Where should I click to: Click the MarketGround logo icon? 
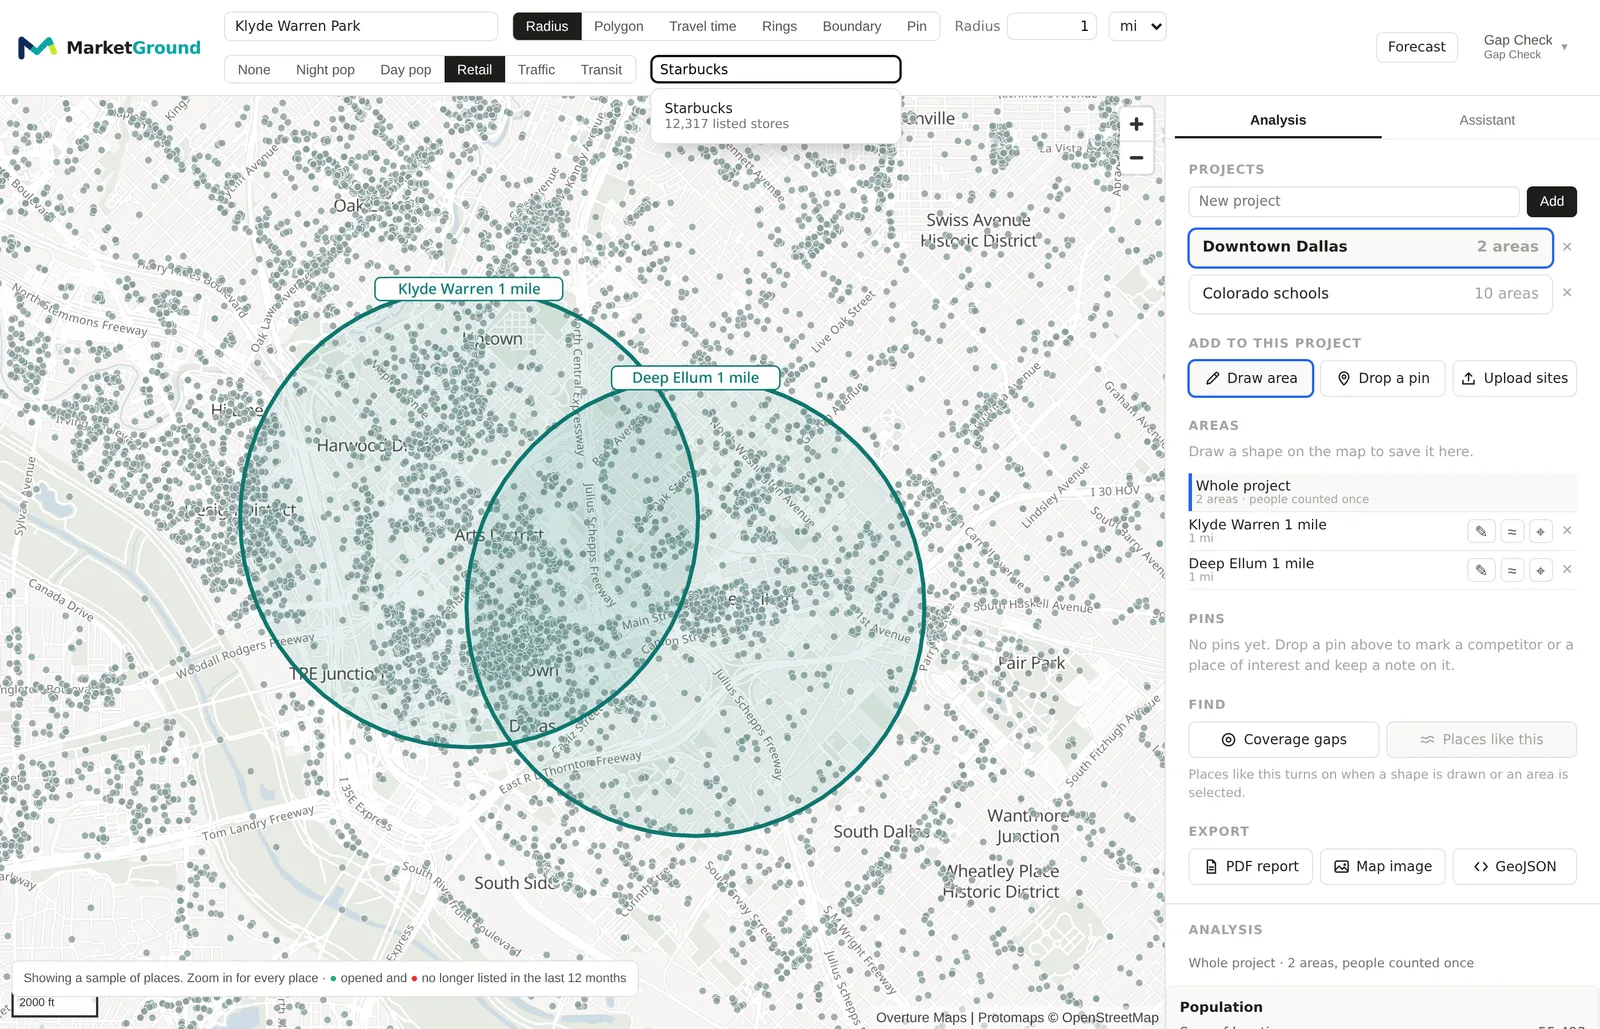(37, 47)
